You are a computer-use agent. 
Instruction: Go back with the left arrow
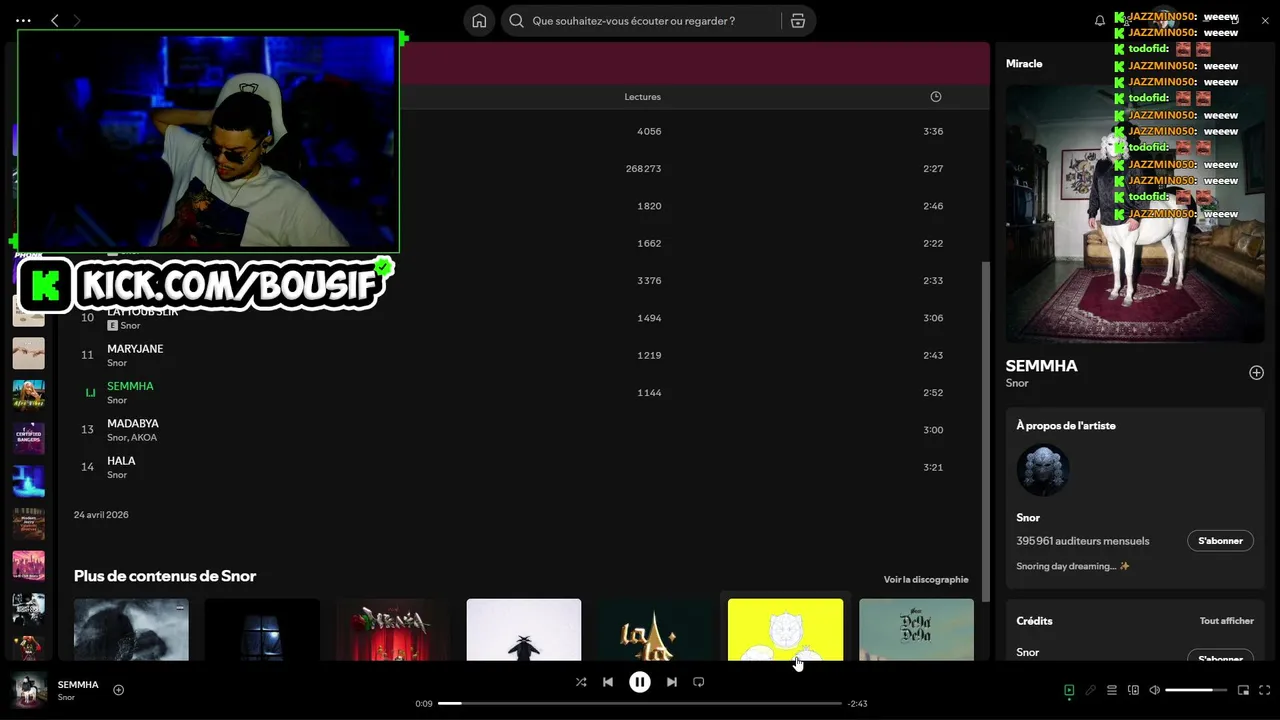point(55,20)
